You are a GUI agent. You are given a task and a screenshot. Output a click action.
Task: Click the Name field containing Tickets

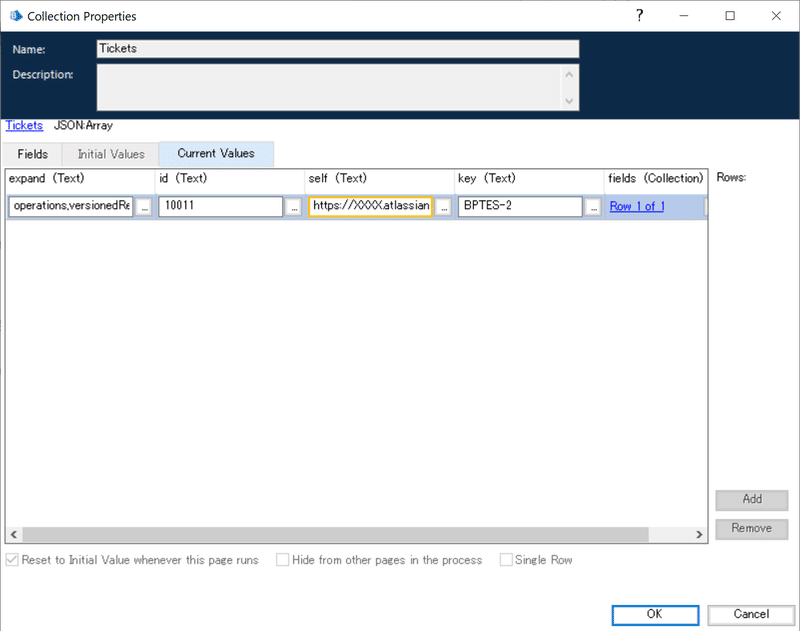(338, 48)
